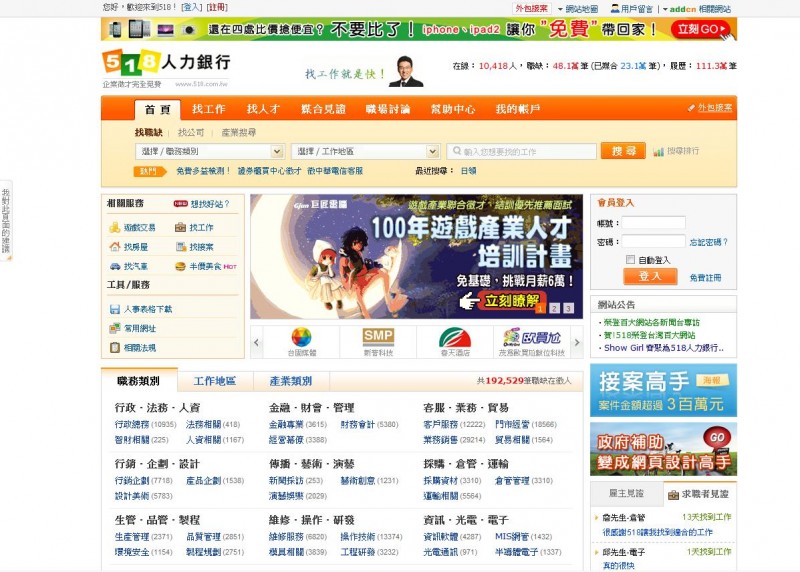800x572 pixels.
Task: Open the 半價美食 burger icon link
Action: pyautogui.click(x=180, y=267)
